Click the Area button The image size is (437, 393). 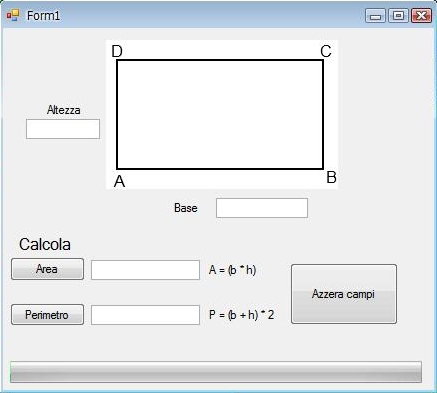(x=47, y=269)
